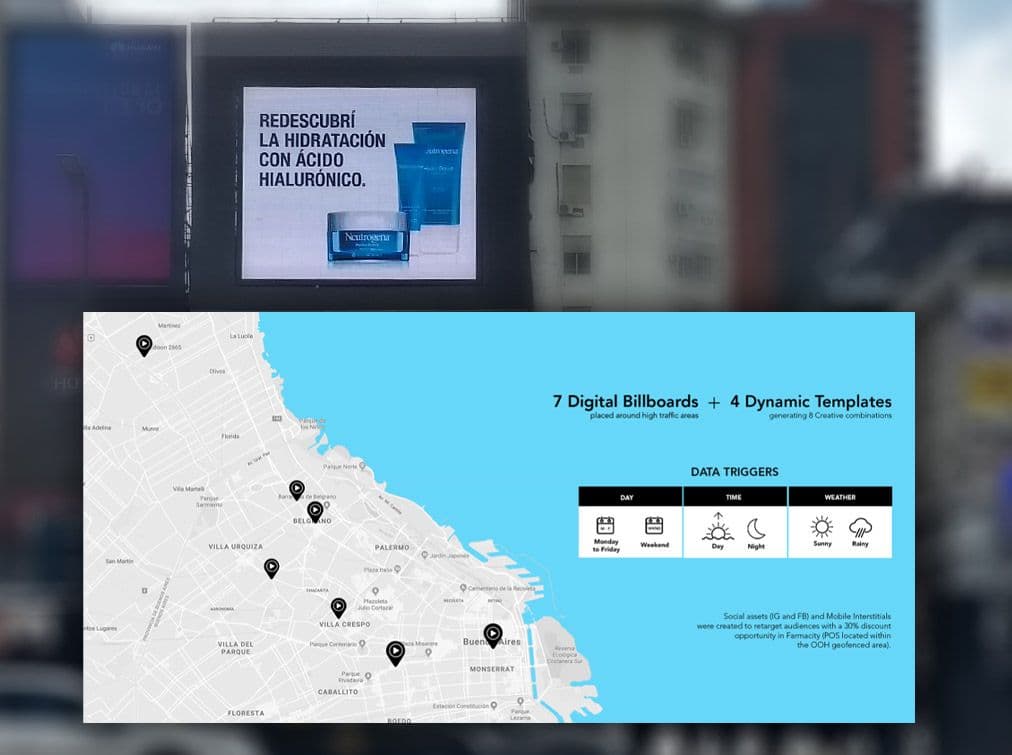Click the Sunny weather icon

pyautogui.click(x=822, y=527)
